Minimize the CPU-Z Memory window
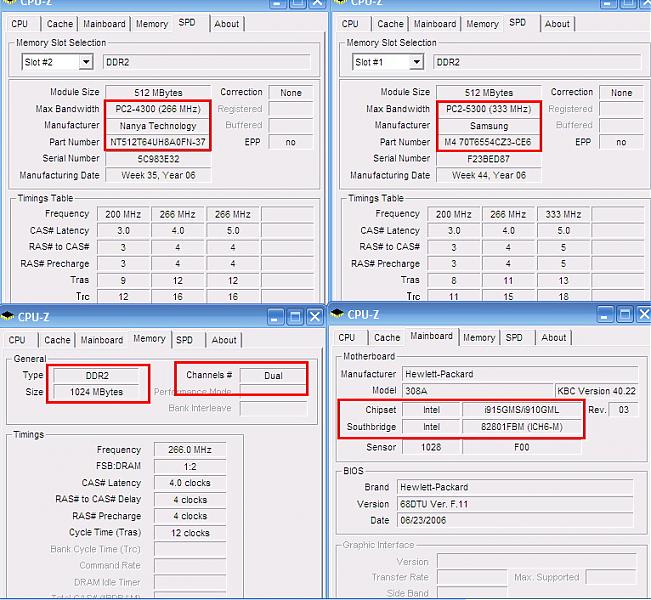651x600 pixels. [x=276, y=316]
